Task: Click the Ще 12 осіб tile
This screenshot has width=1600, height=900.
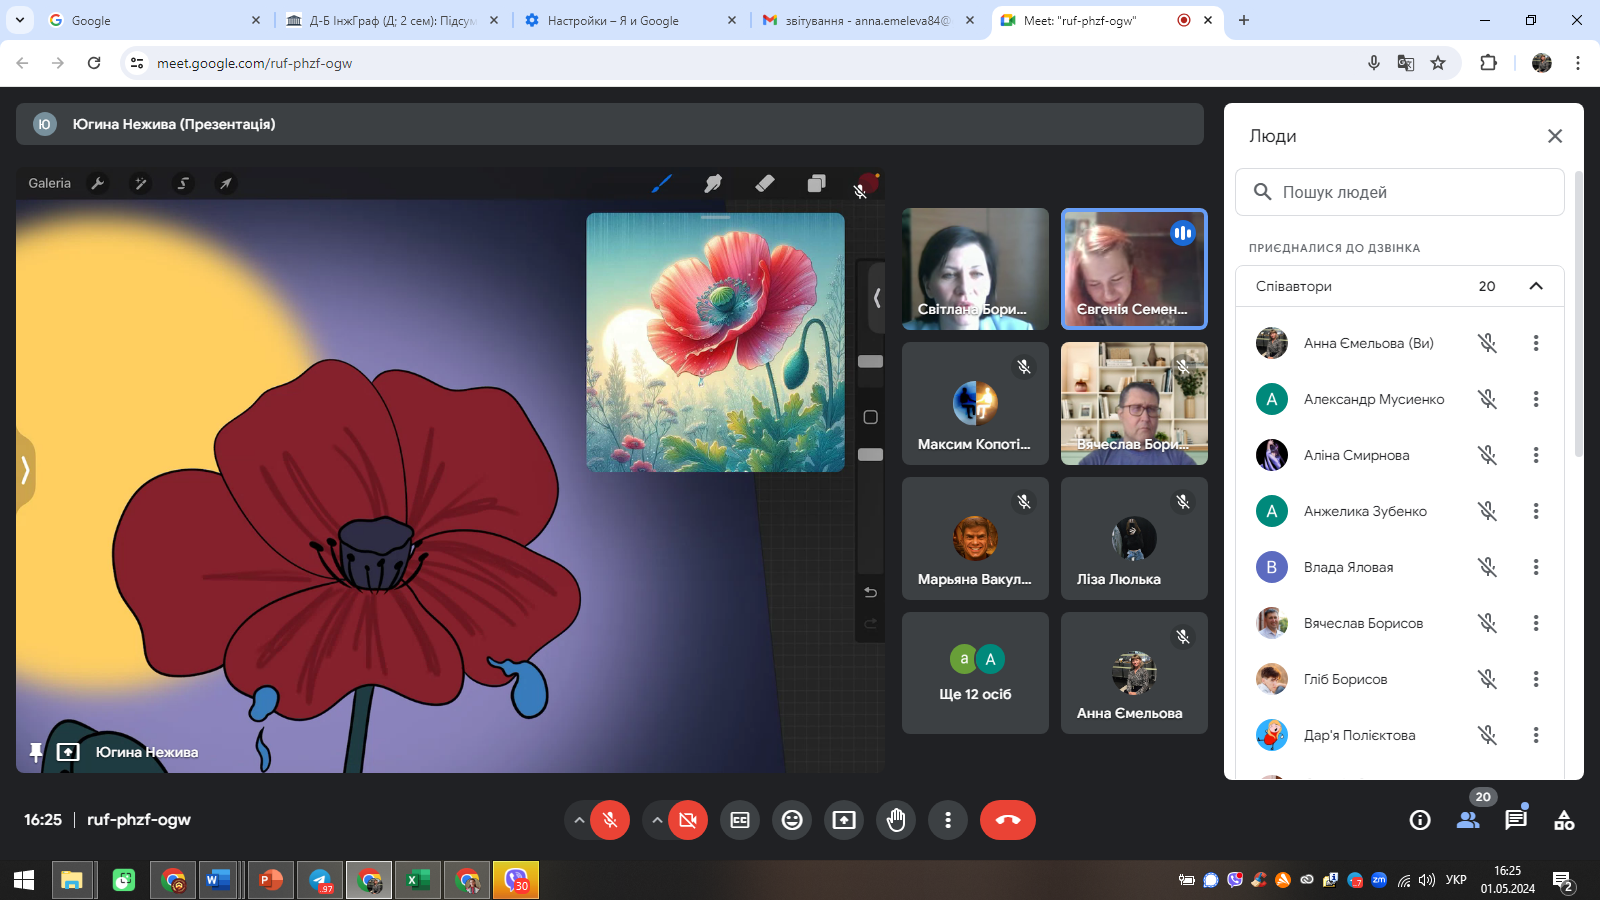Action: click(975, 673)
